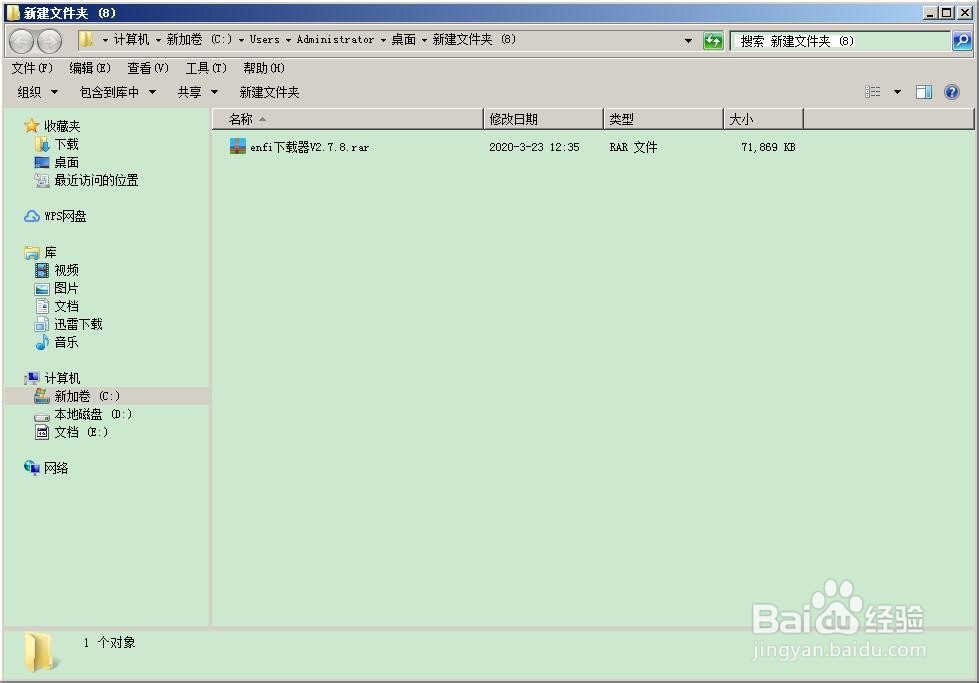979x683 pixels.
Task: Open the 编辑(E) menu
Action: (x=90, y=68)
